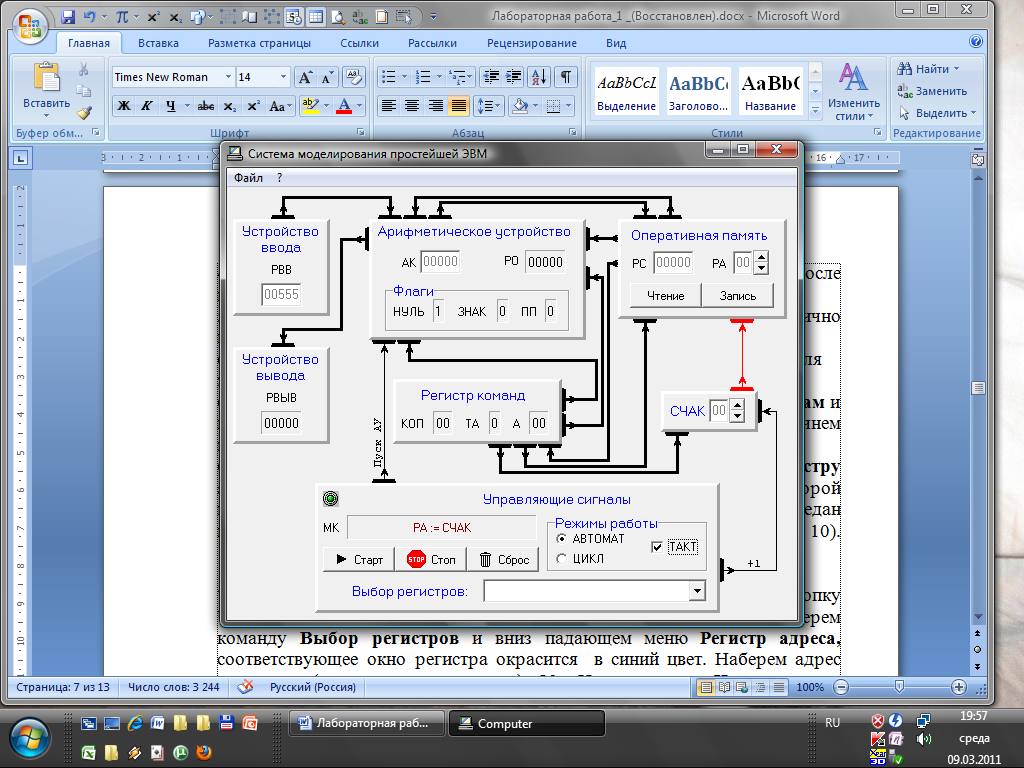Open the Выбор регистров dropdown
1024x768 pixels.
click(697, 591)
